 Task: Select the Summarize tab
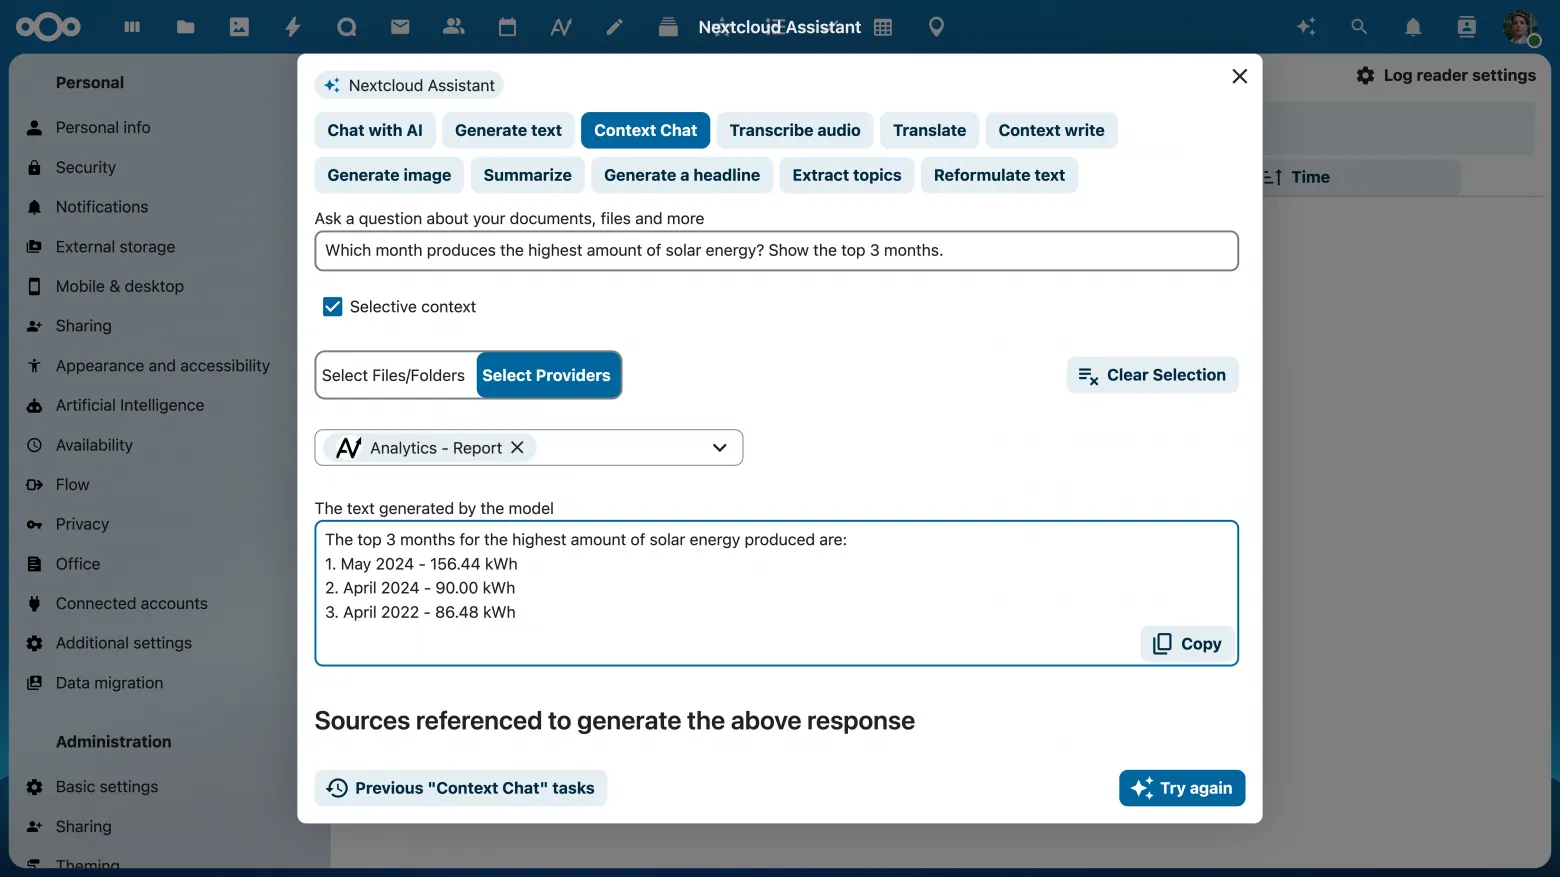(528, 175)
